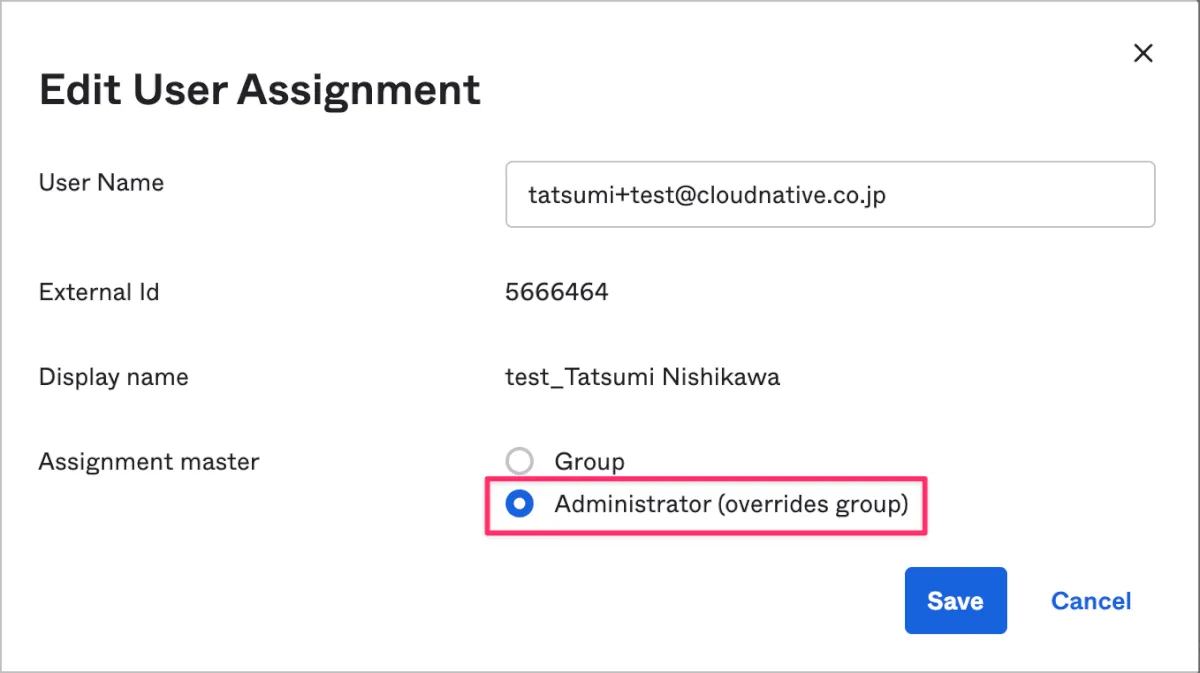Click empty space right of email in User Name box
The height and width of the screenshot is (673, 1200).
[1020, 195]
